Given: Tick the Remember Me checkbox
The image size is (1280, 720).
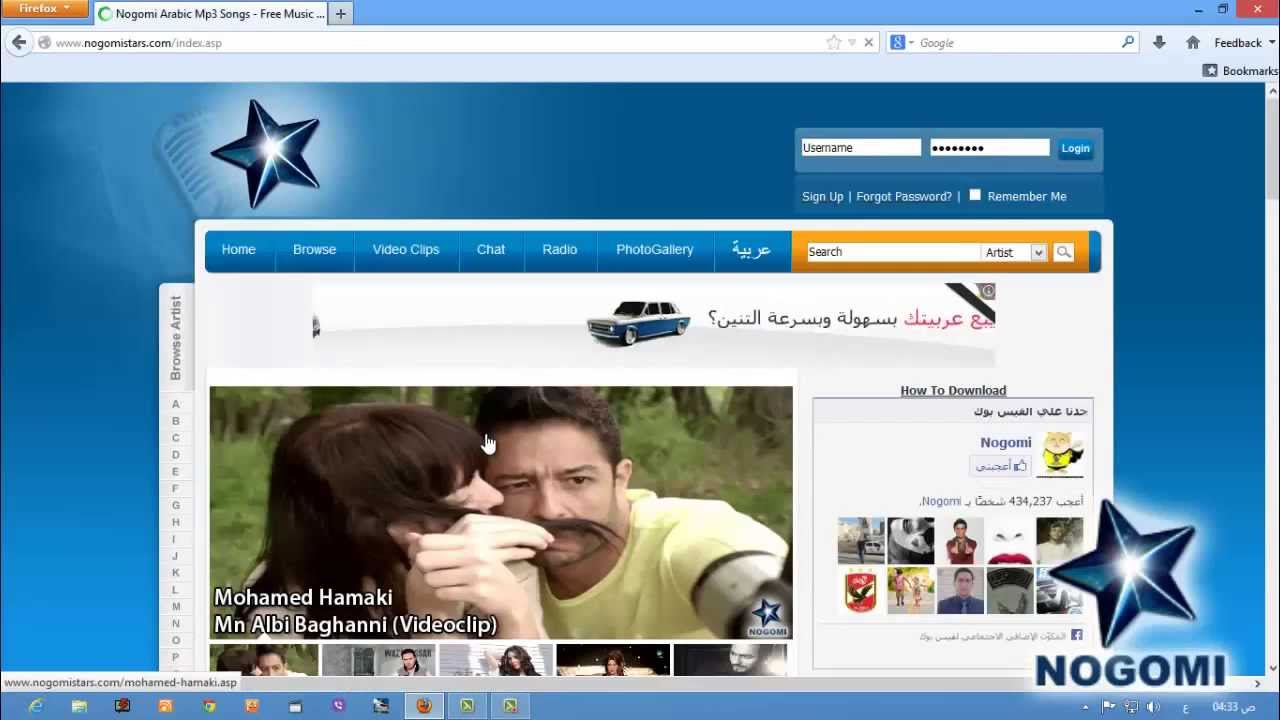Looking at the screenshot, I should tap(975, 195).
